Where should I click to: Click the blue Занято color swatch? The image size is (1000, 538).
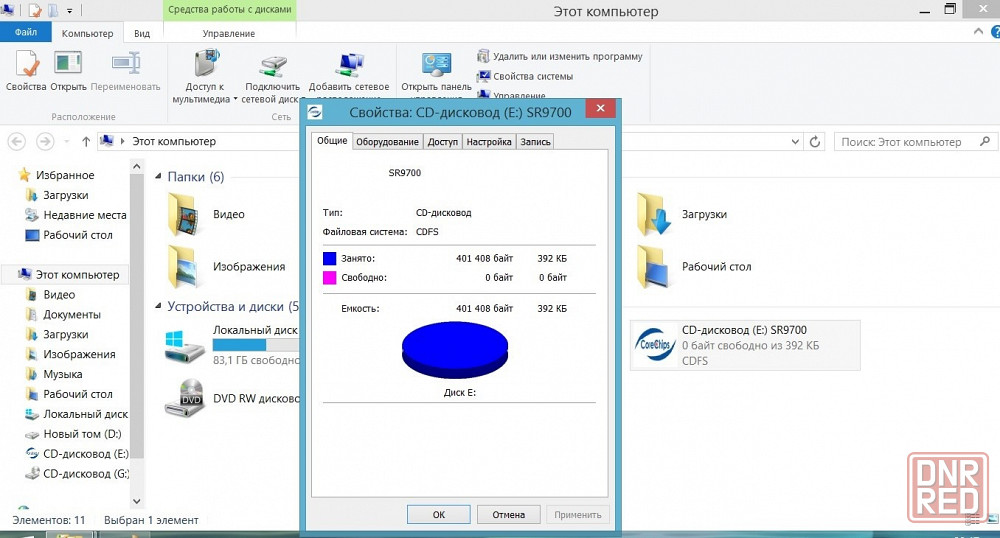pyautogui.click(x=330, y=259)
